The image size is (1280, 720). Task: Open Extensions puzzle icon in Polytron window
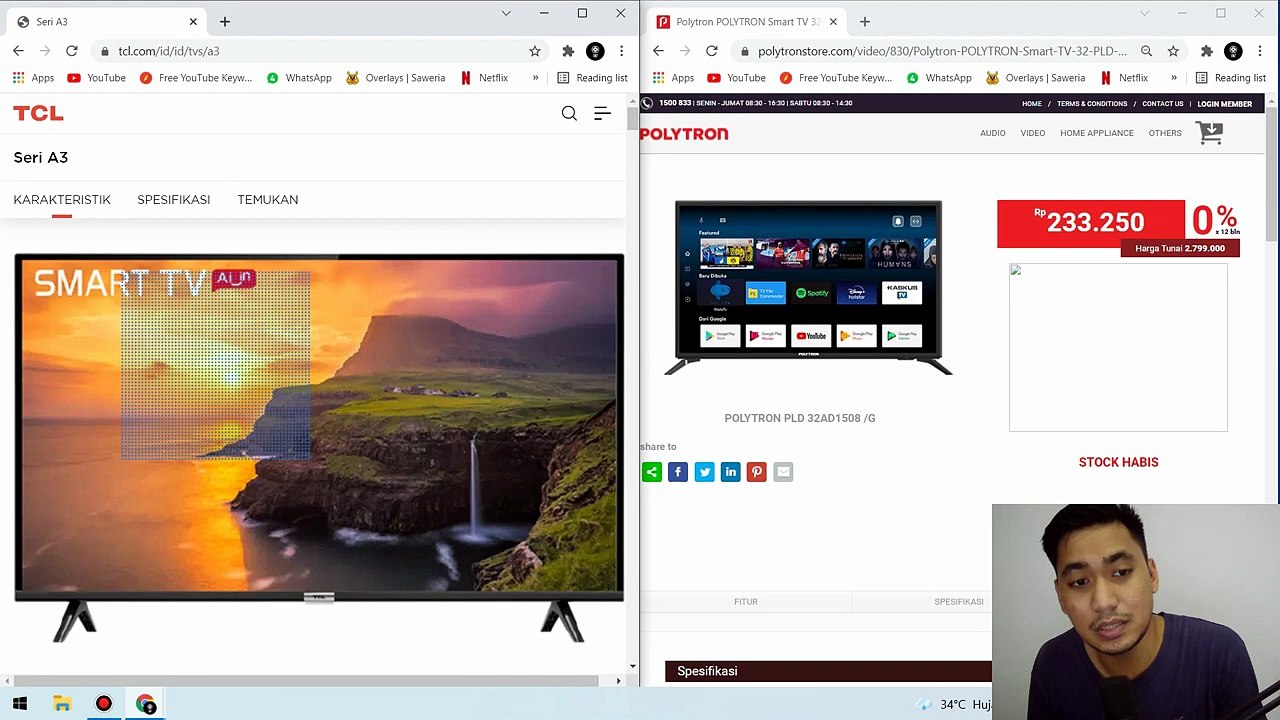pyautogui.click(x=1207, y=51)
